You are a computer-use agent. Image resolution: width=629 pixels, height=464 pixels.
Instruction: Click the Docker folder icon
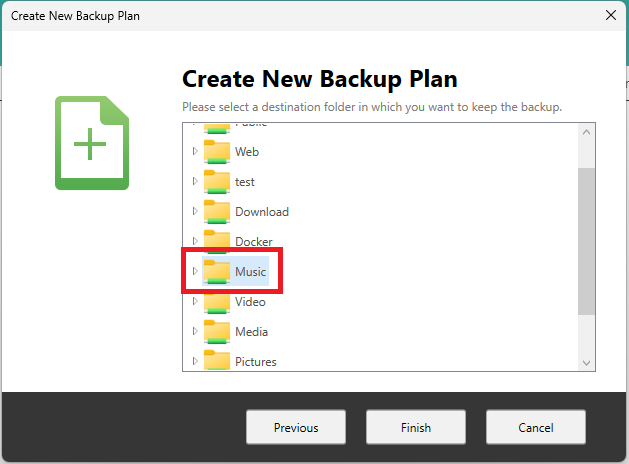point(217,241)
